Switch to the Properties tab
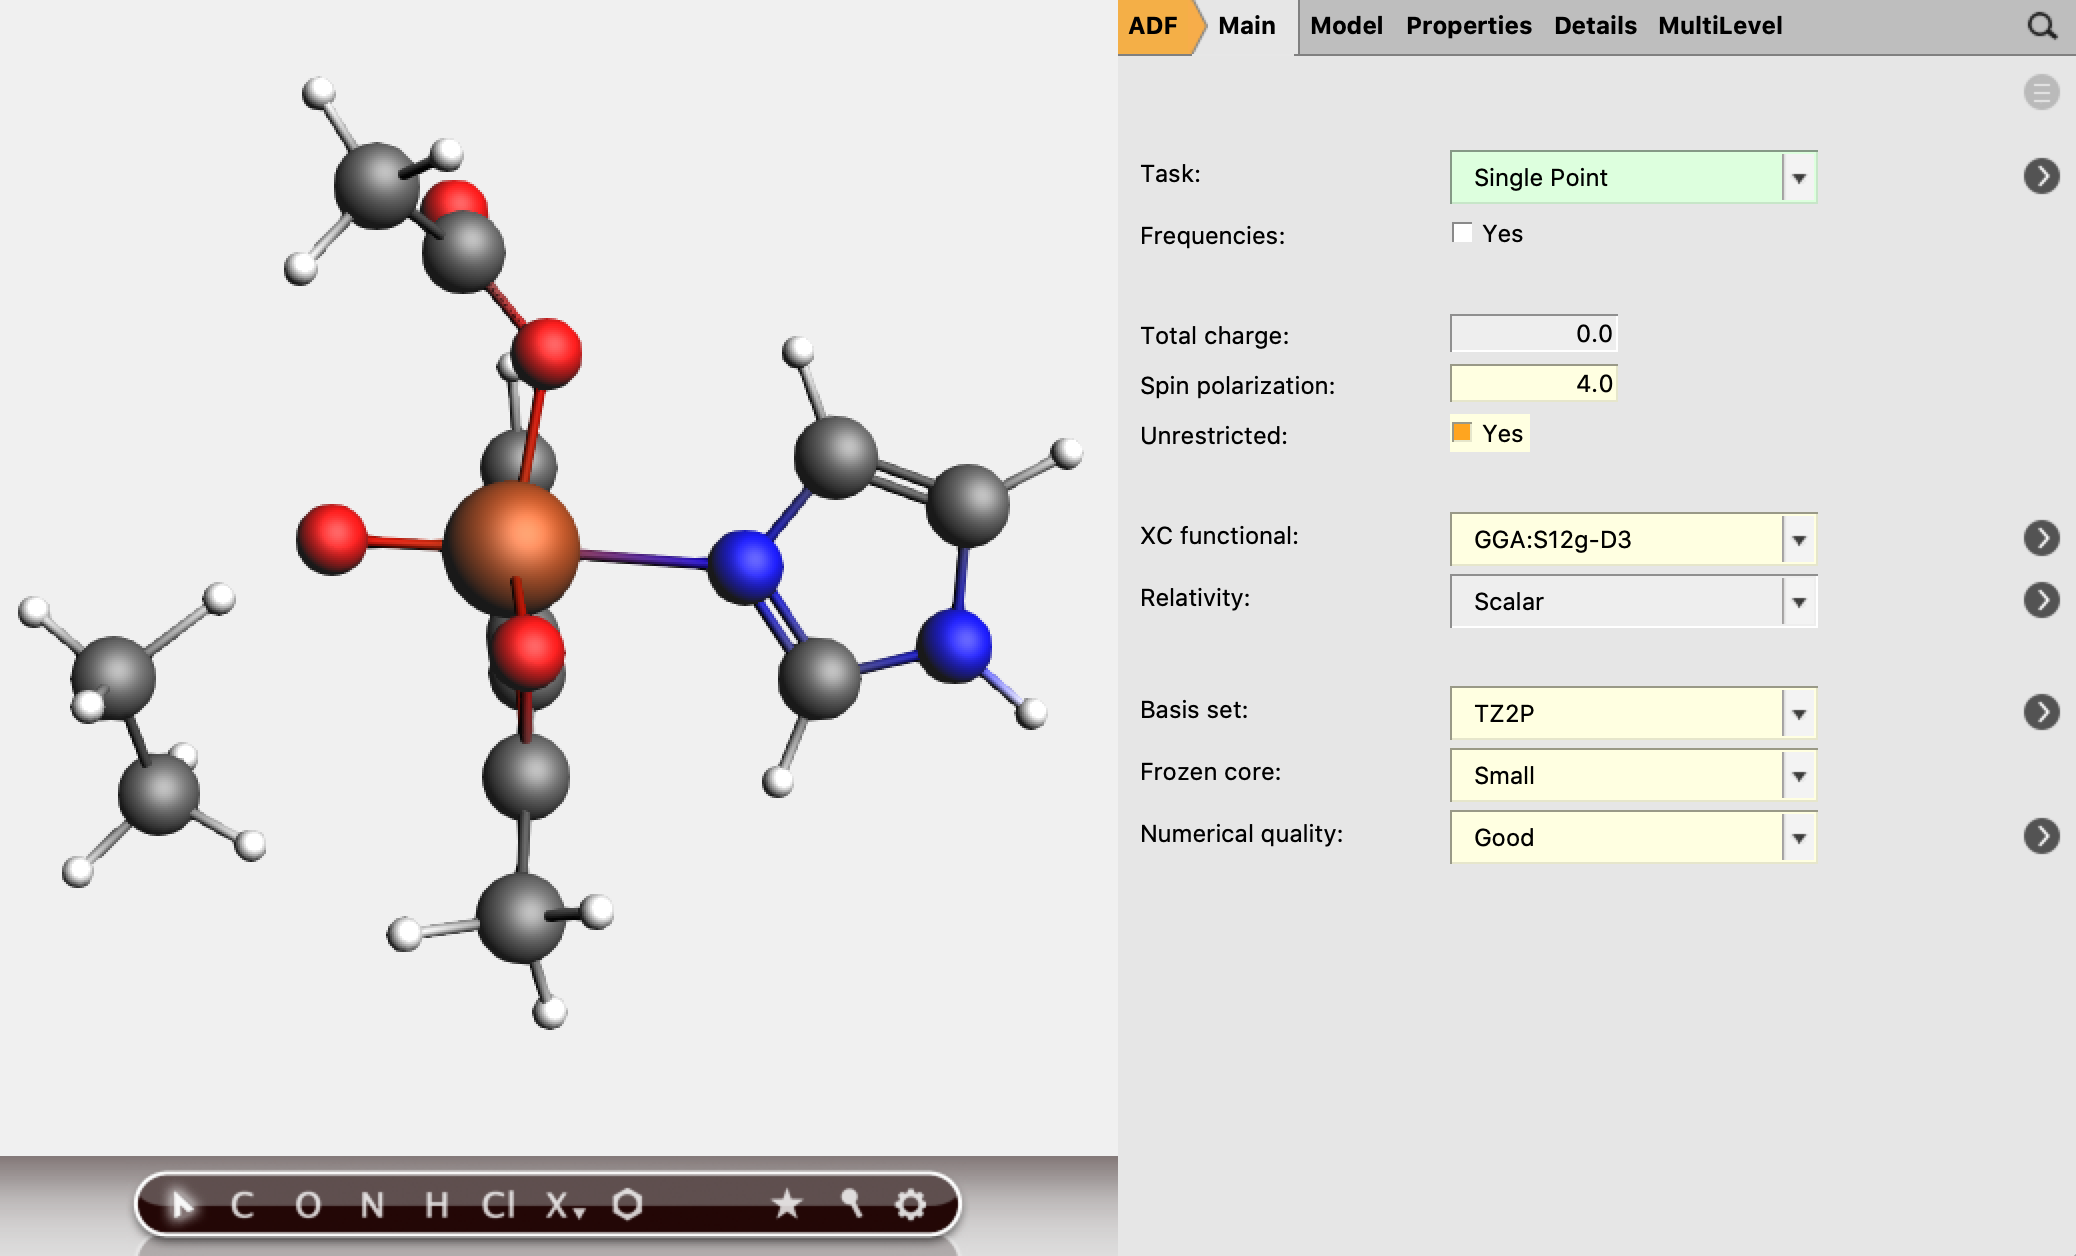Image resolution: width=2076 pixels, height=1256 pixels. [1467, 25]
